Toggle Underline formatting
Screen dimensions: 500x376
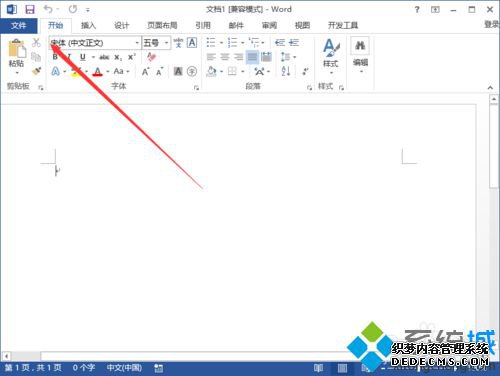click(x=83, y=57)
